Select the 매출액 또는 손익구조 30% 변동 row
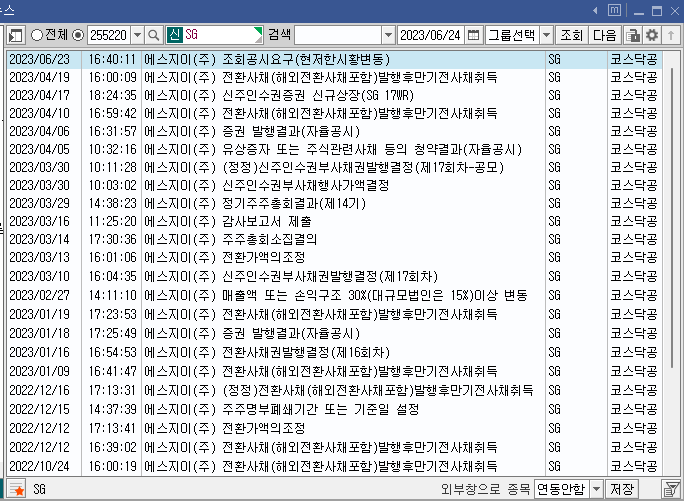The height and width of the screenshot is (501, 684). (334, 295)
